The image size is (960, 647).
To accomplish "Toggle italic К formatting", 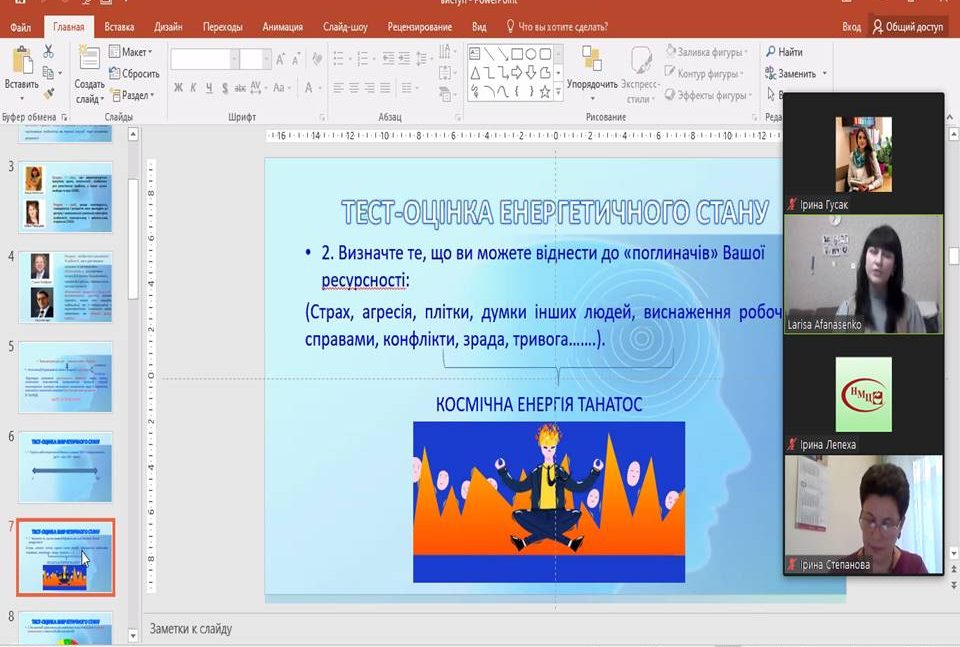I will click(193, 88).
